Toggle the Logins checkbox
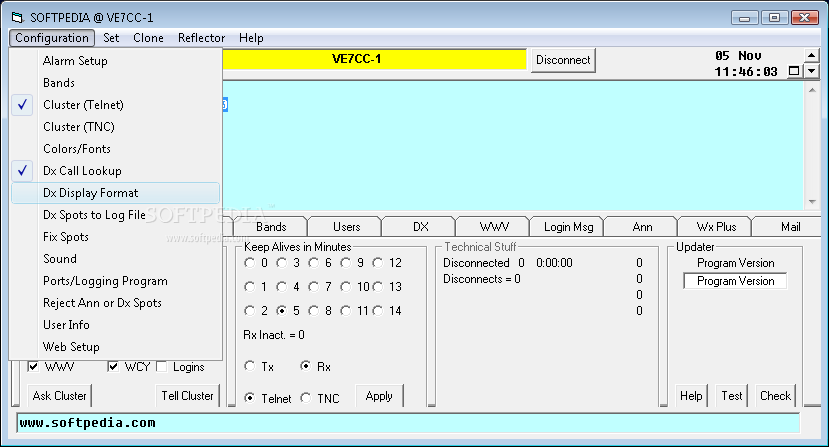 [x=162, y=366]
